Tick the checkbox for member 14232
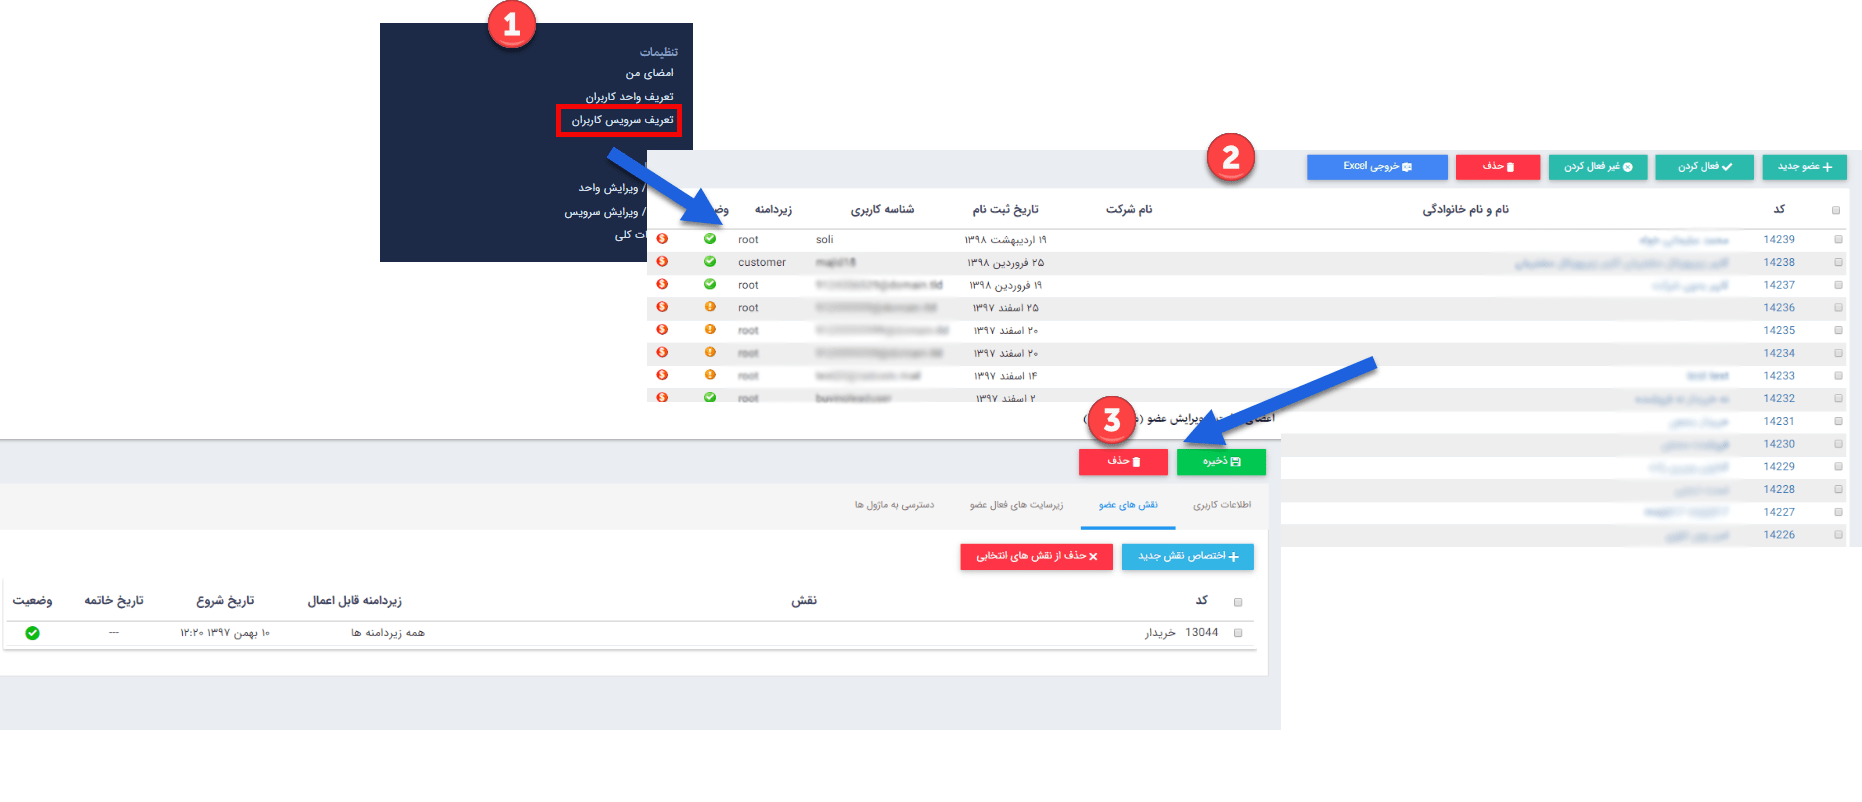The height and width of the screenshot is (802, 1862). (x=1838, y=399)
